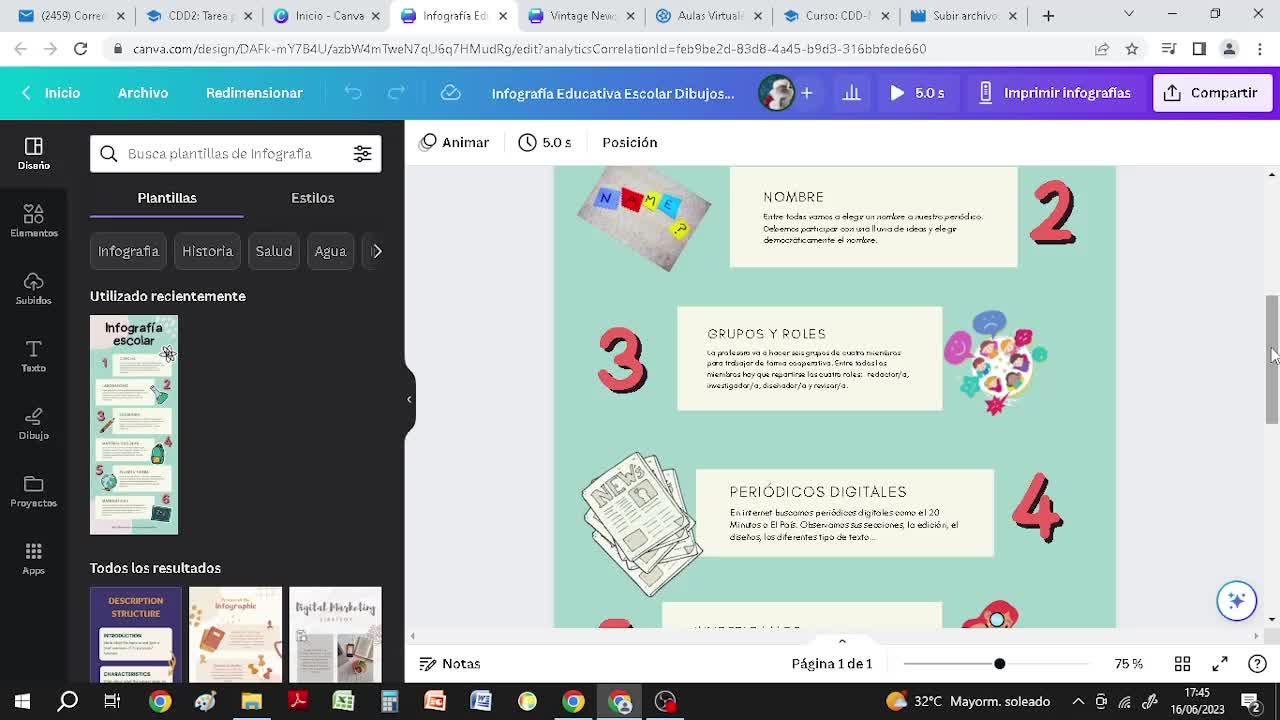The image size is (1280, 720).
Task: Select the Agua category chip
Action: click(330, 251)
